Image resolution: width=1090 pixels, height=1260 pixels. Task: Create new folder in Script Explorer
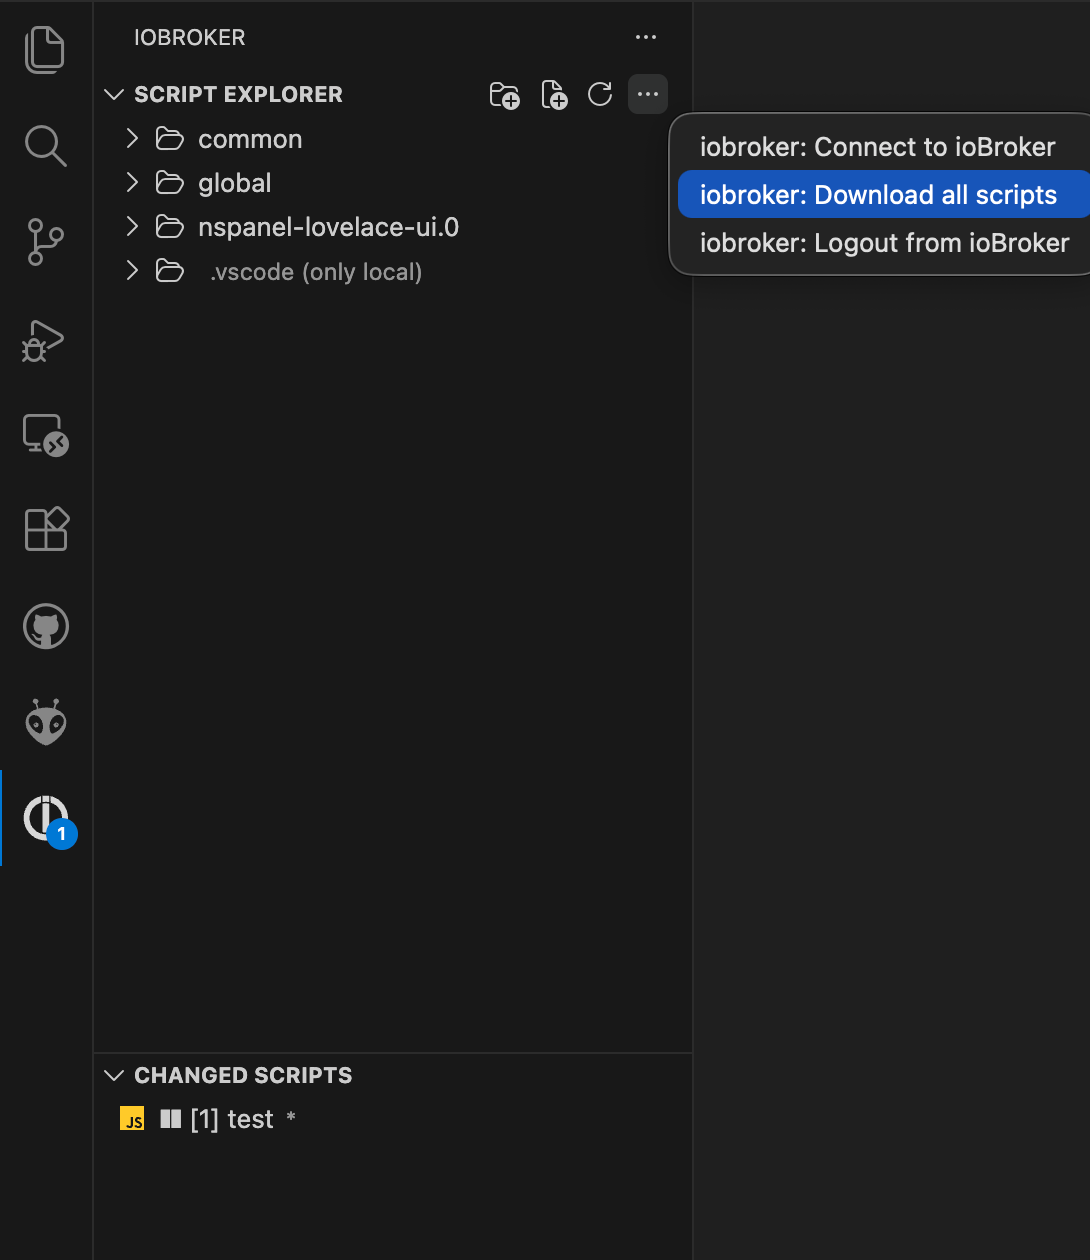[x=504, y=95]
